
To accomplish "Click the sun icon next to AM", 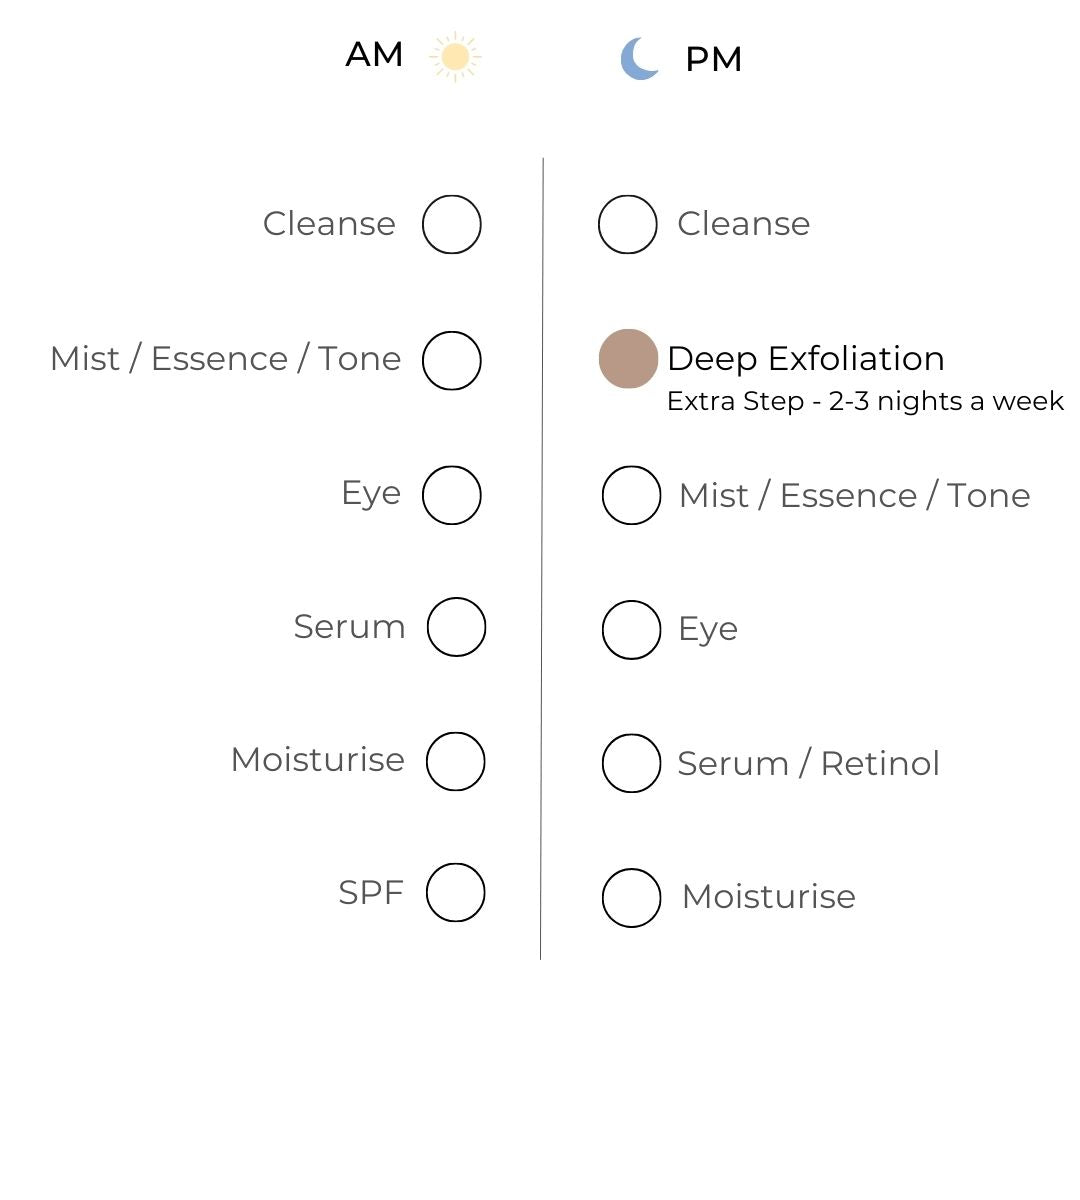I will pyautogui.click(x=455, y=57).
